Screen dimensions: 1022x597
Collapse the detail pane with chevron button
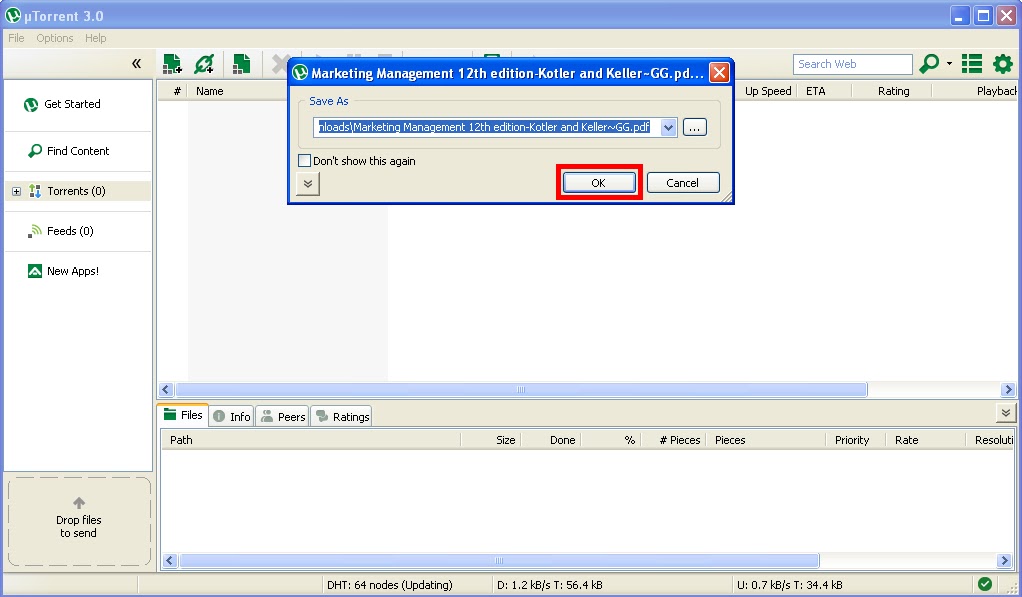(x=1006, y=413)
